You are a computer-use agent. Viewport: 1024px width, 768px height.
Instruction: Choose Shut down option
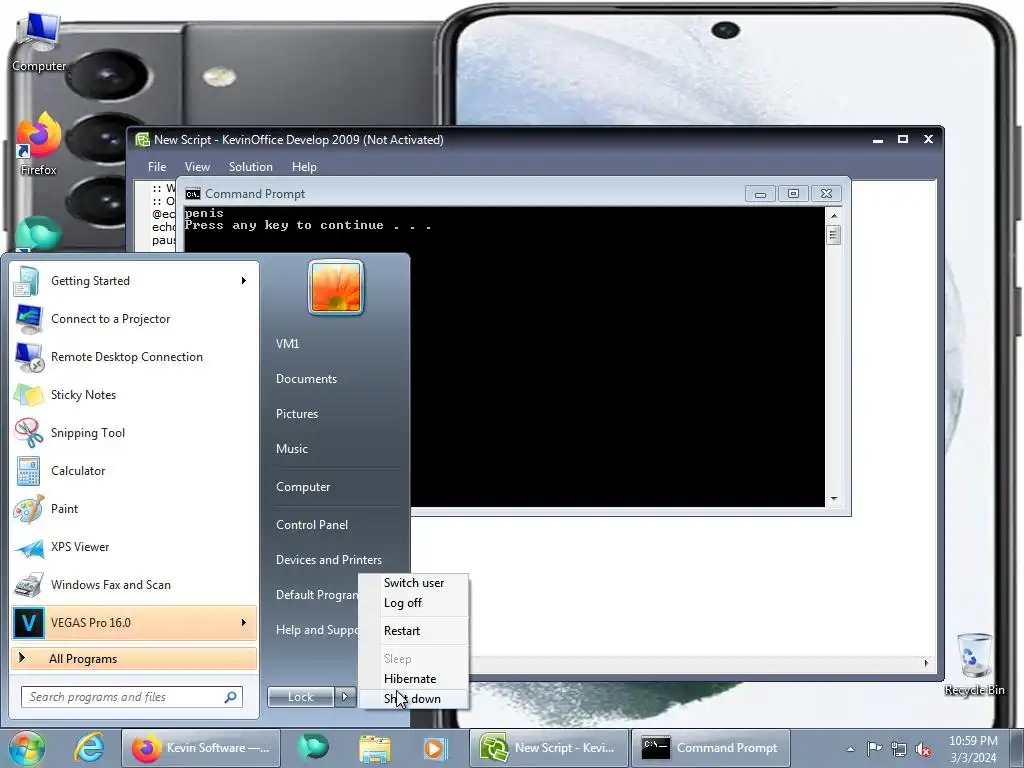414,699
